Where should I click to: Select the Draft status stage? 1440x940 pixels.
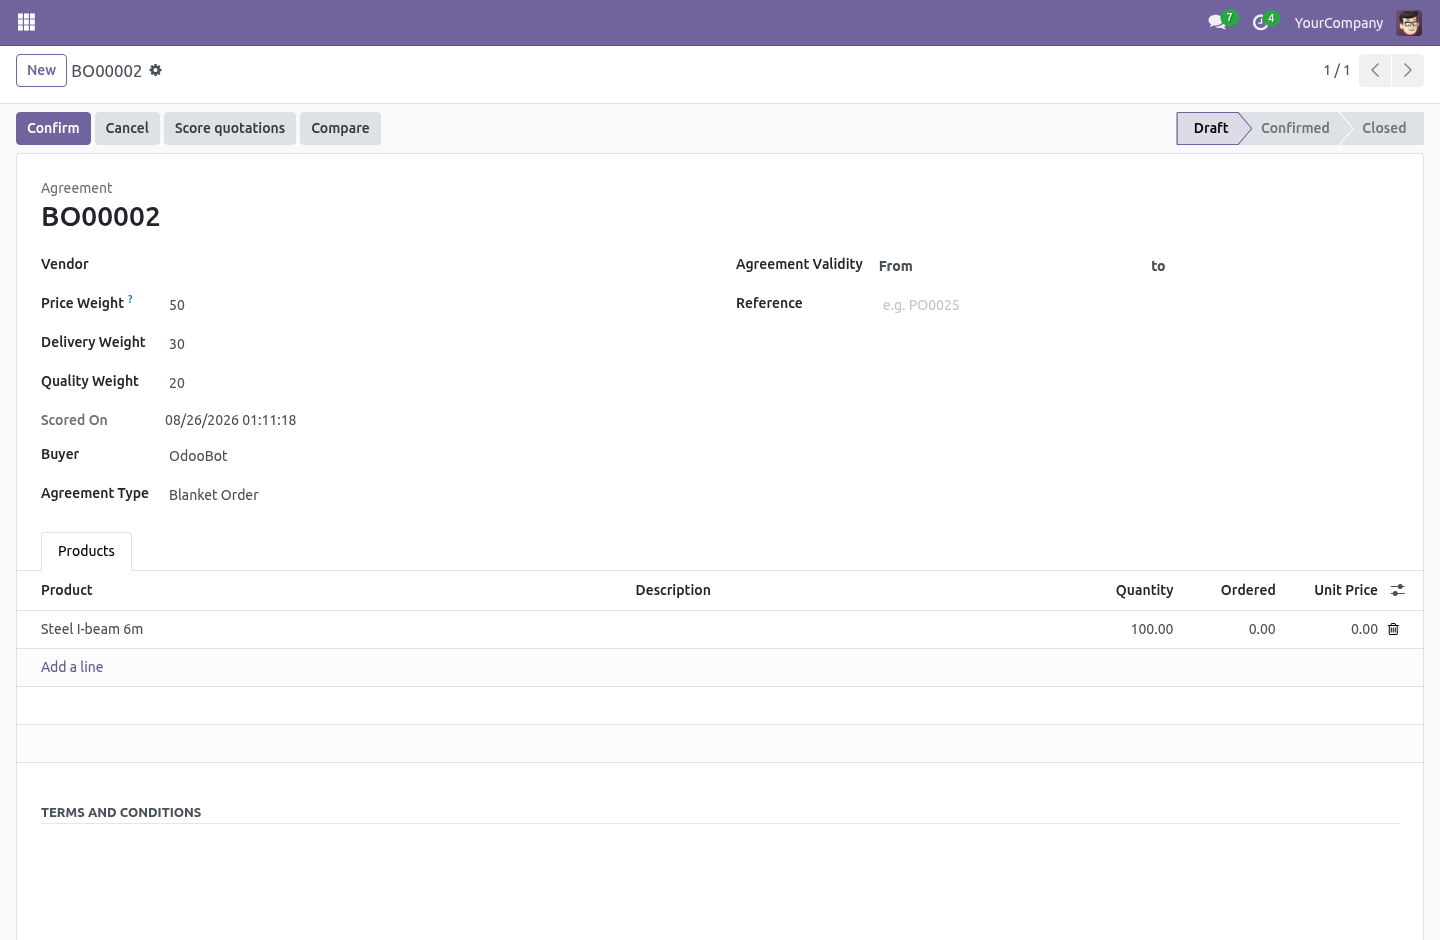tap(1210, 128)
